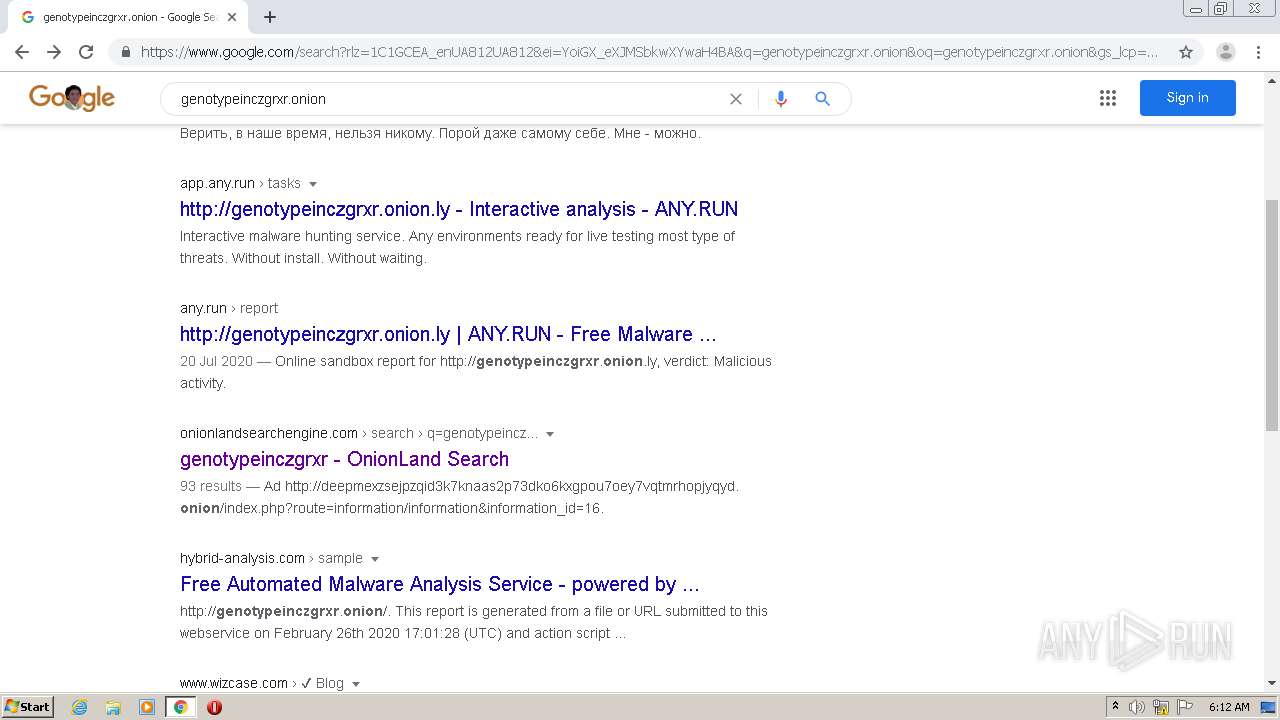Switch to Chrome in the taskbar
This screenshot has height=720, width=1280.
click(180, 707)
